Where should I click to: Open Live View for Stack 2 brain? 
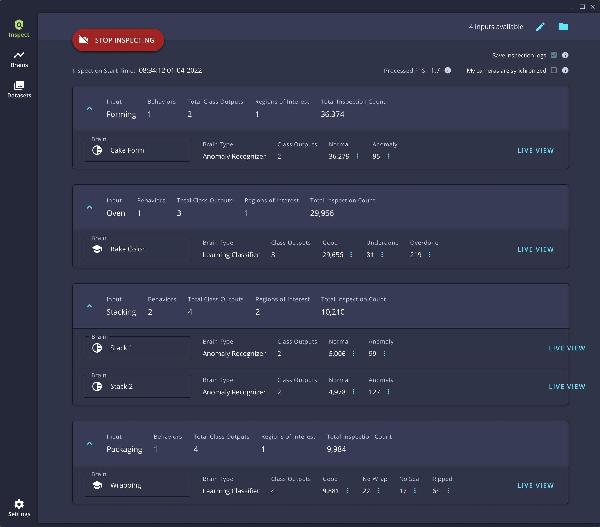(567, 387)
